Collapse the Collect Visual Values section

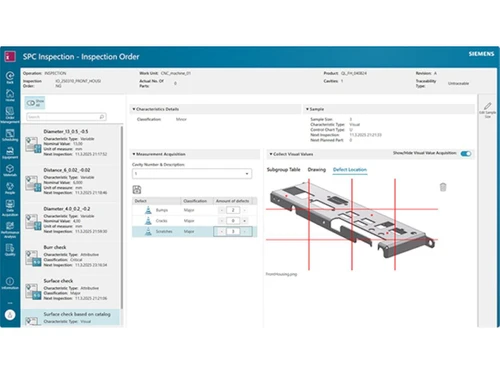click(271, 154)
